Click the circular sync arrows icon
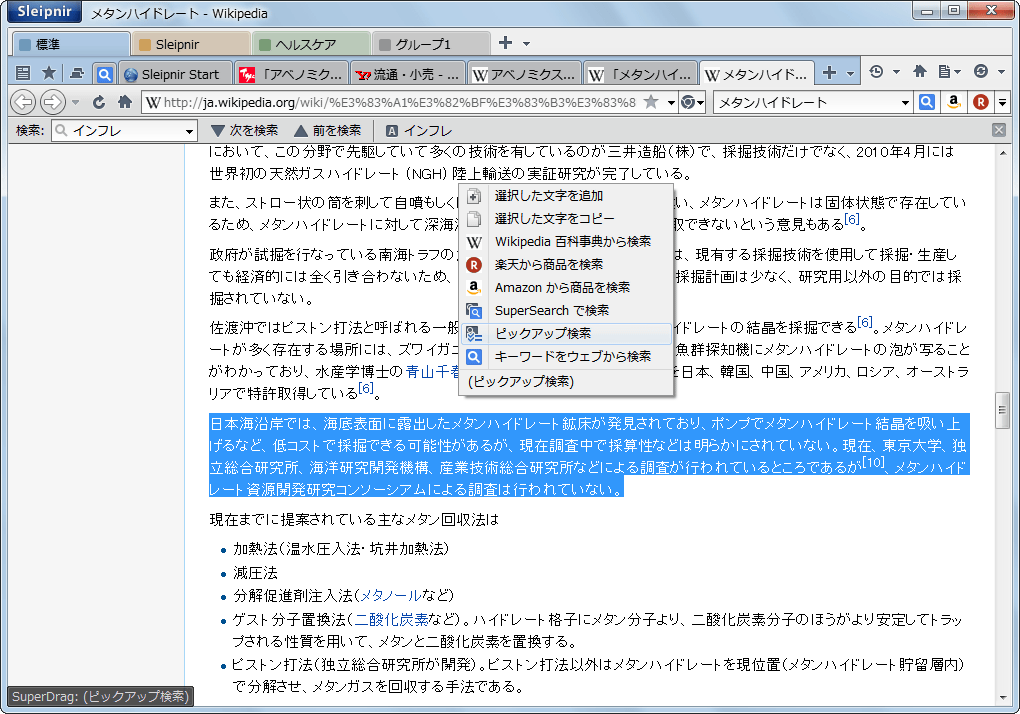The image size is (1020, 714). 981,72
